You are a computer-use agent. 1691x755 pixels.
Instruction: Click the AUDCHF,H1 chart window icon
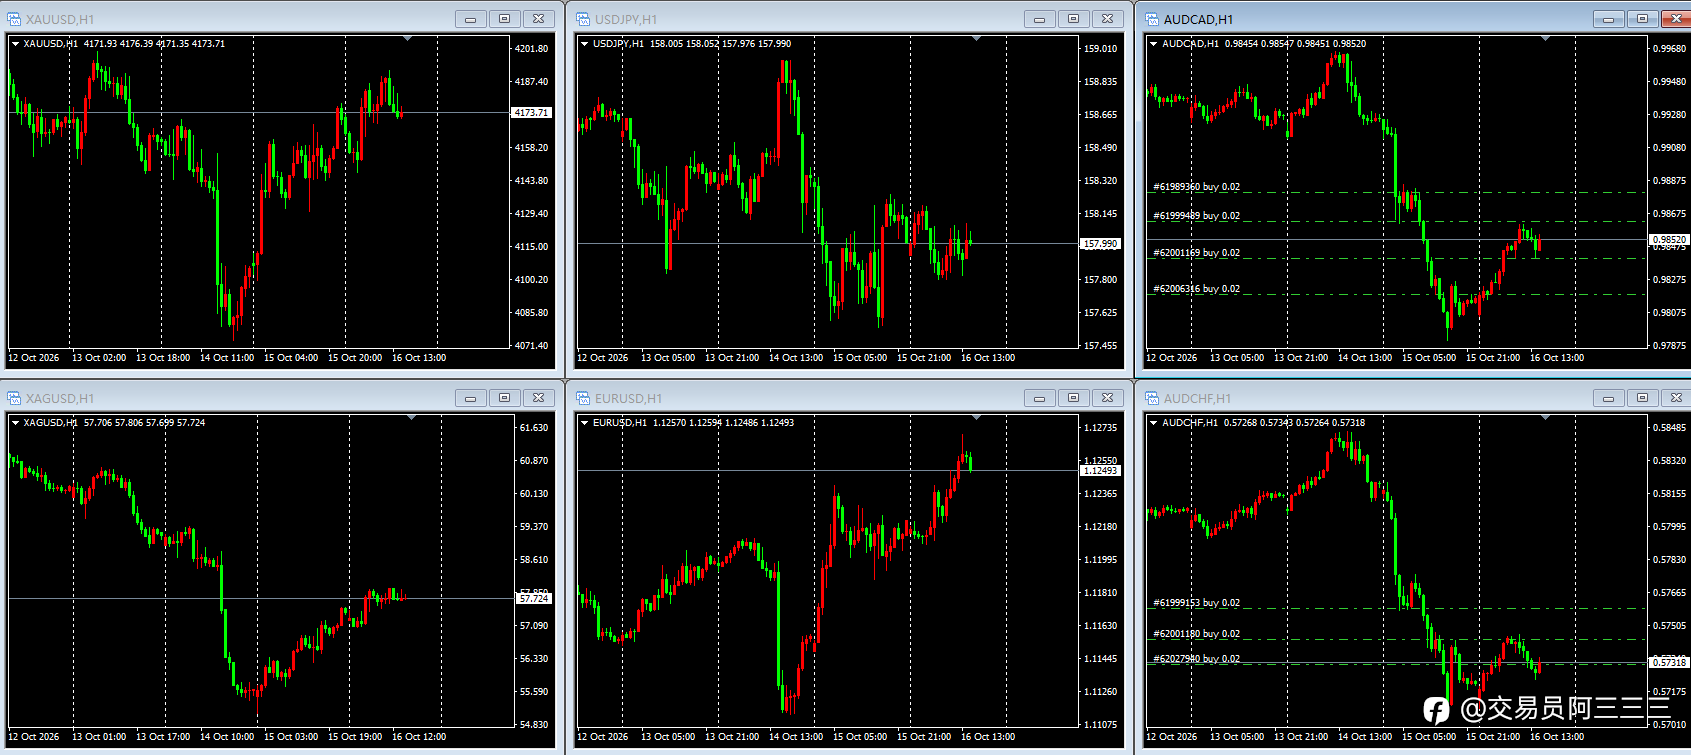point(1152,398)
